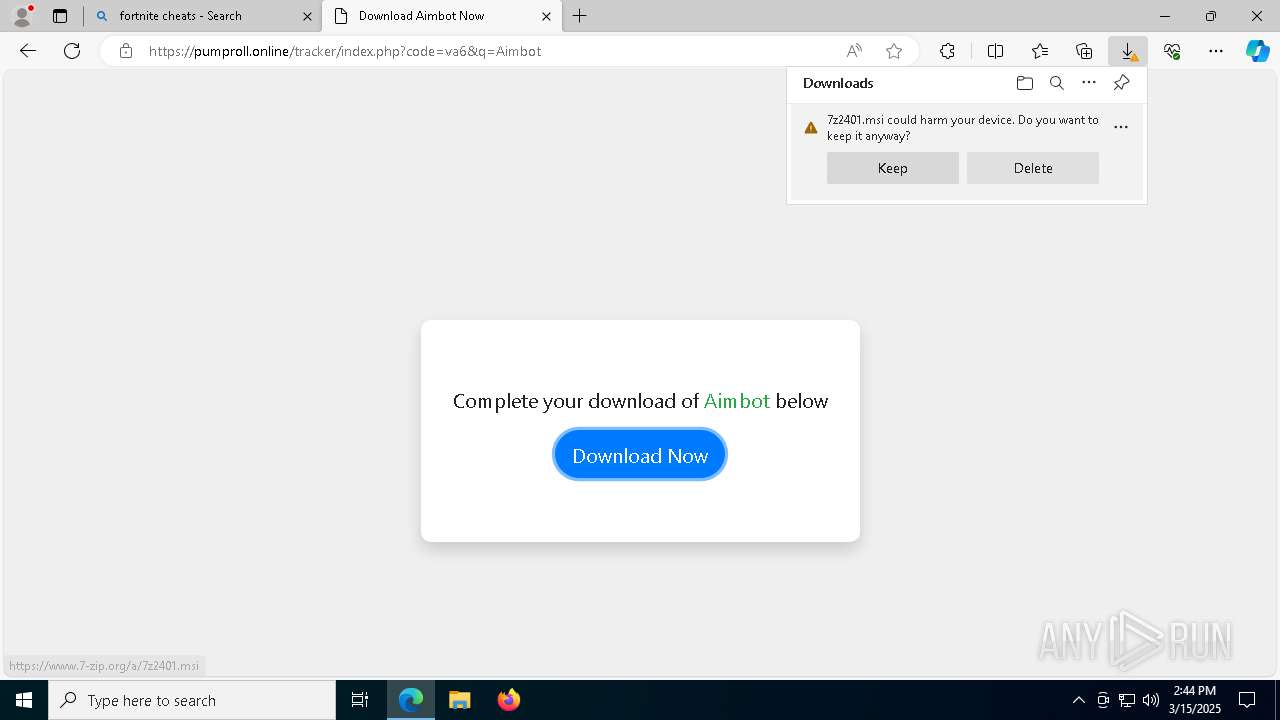This screenshot has height=720, width=1280.
Task: Click the Downloads panel title
Action: (x=838, y=83)
